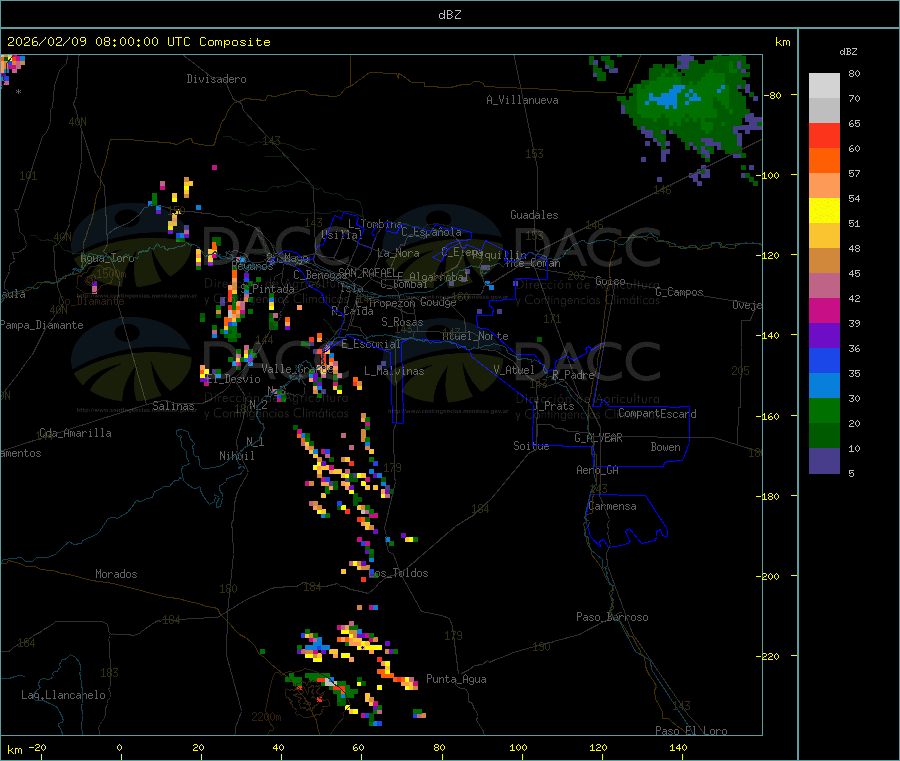Click the mauve 45 dBZ legend swatch

(x=824, y=286)
